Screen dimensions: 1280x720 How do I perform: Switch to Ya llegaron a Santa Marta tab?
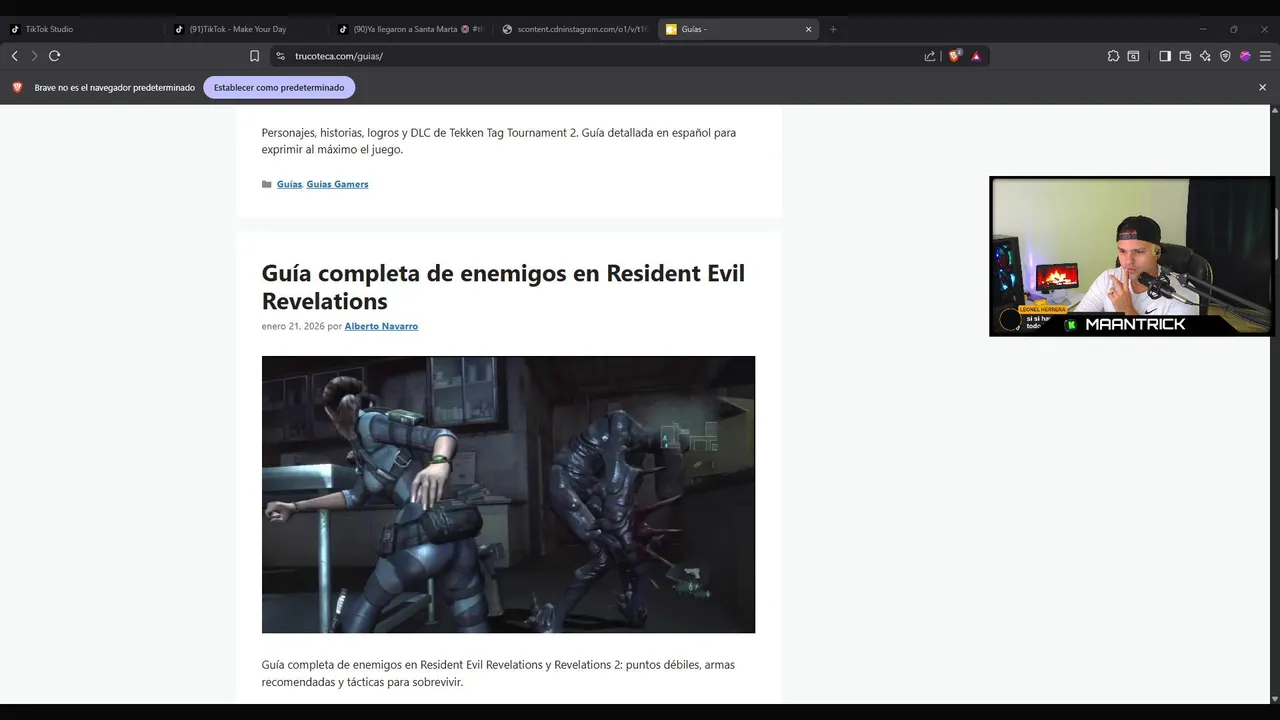pos(411,29)
